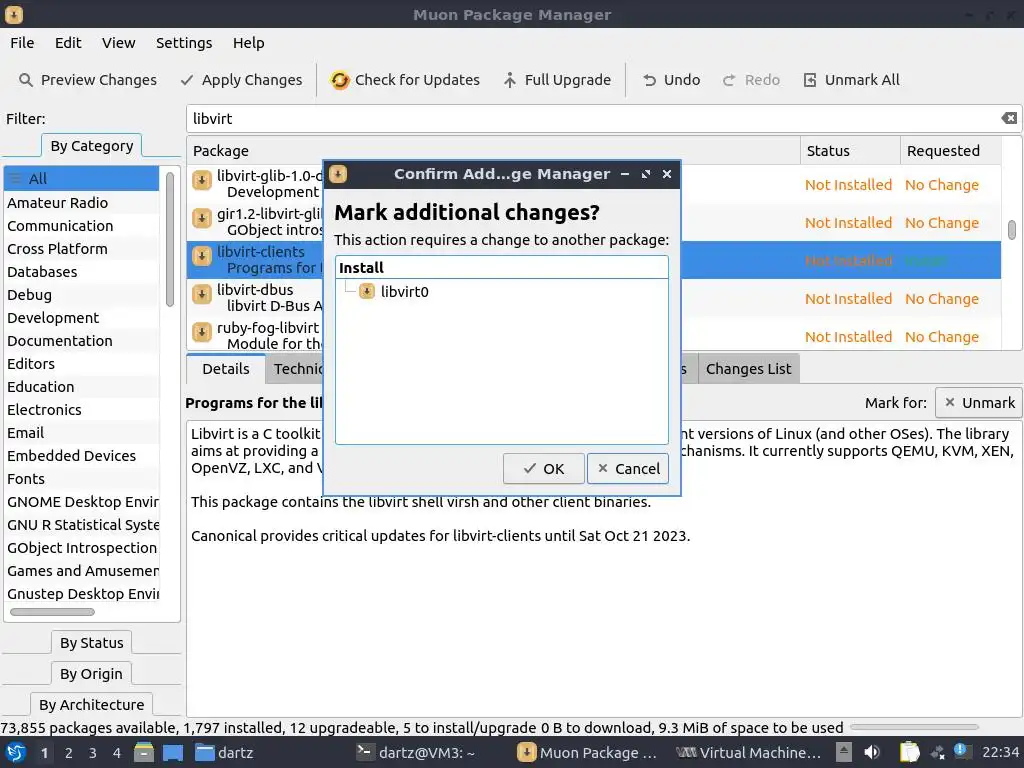Switch to the By Category tab
Viewport: 1024px width, 768px height.
[91, 146]
